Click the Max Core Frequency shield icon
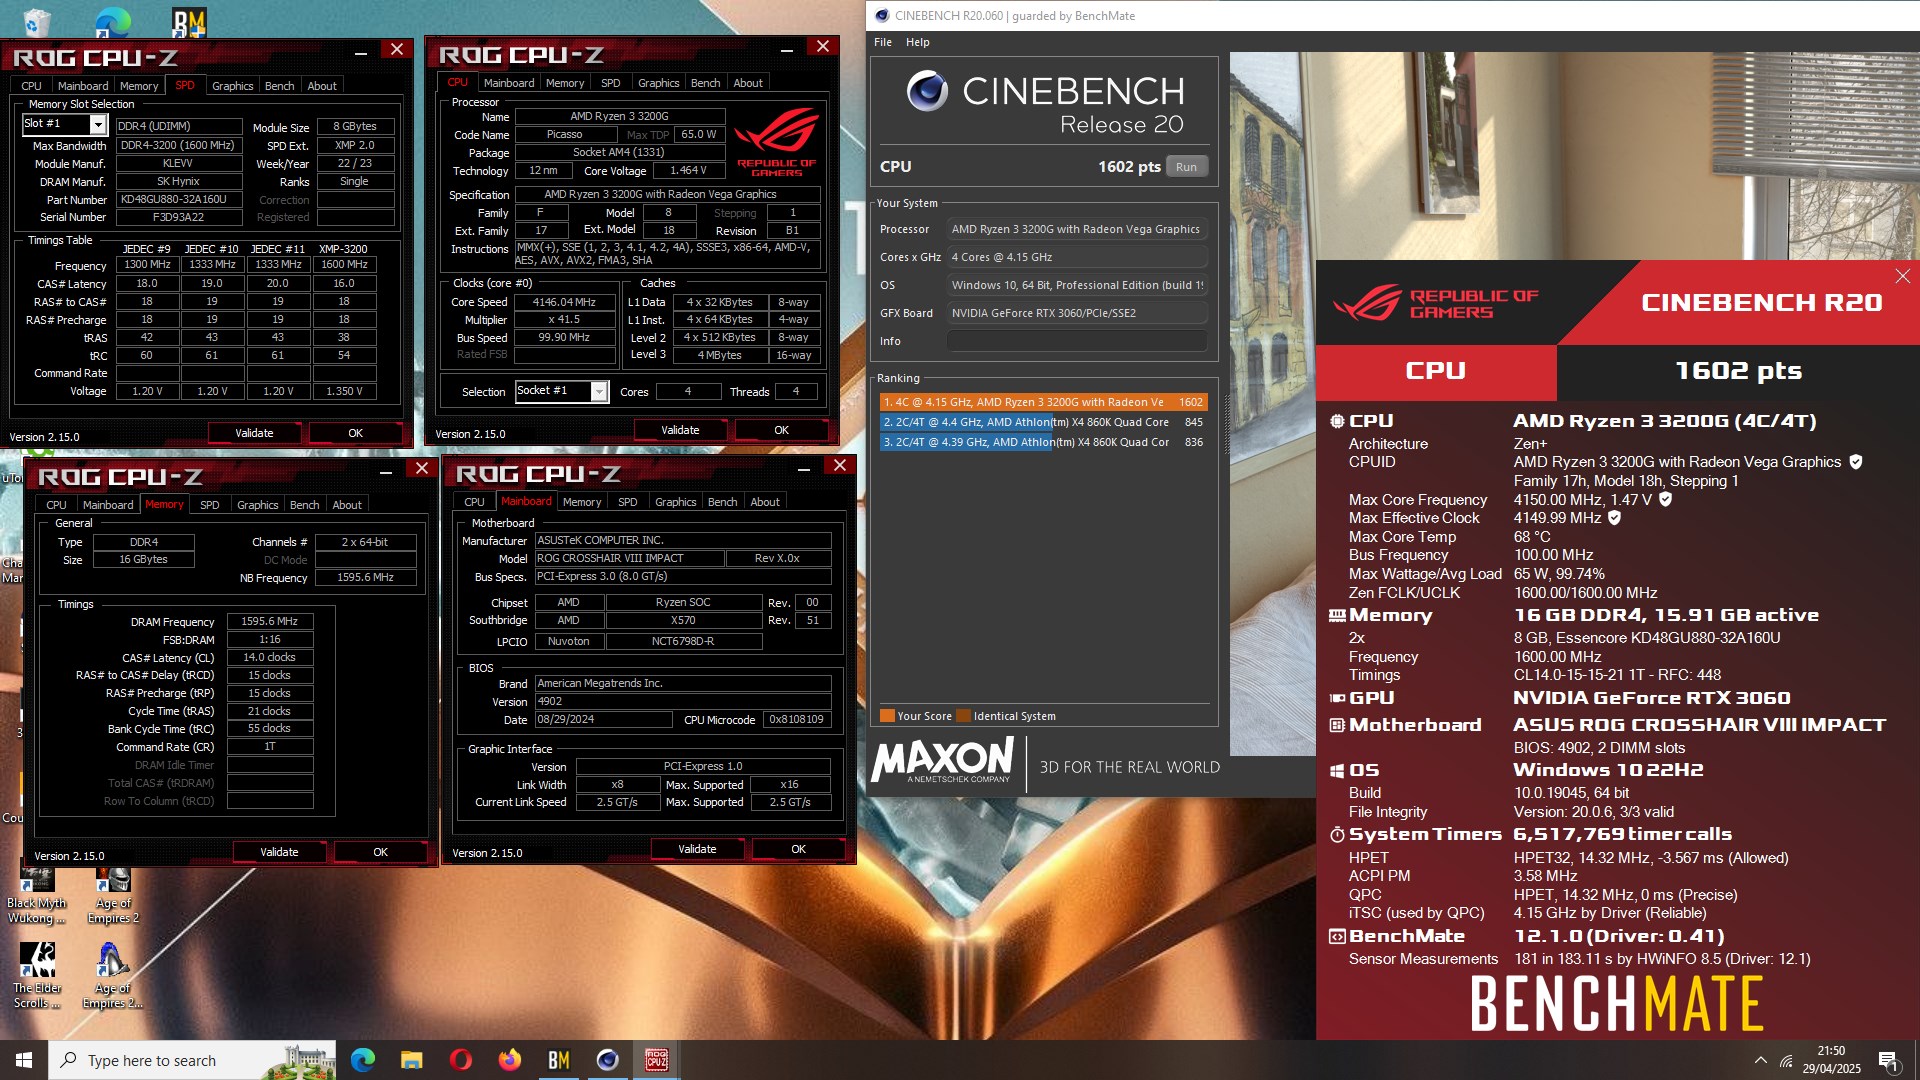Screen dimensions: 1920x1080 1666,499
